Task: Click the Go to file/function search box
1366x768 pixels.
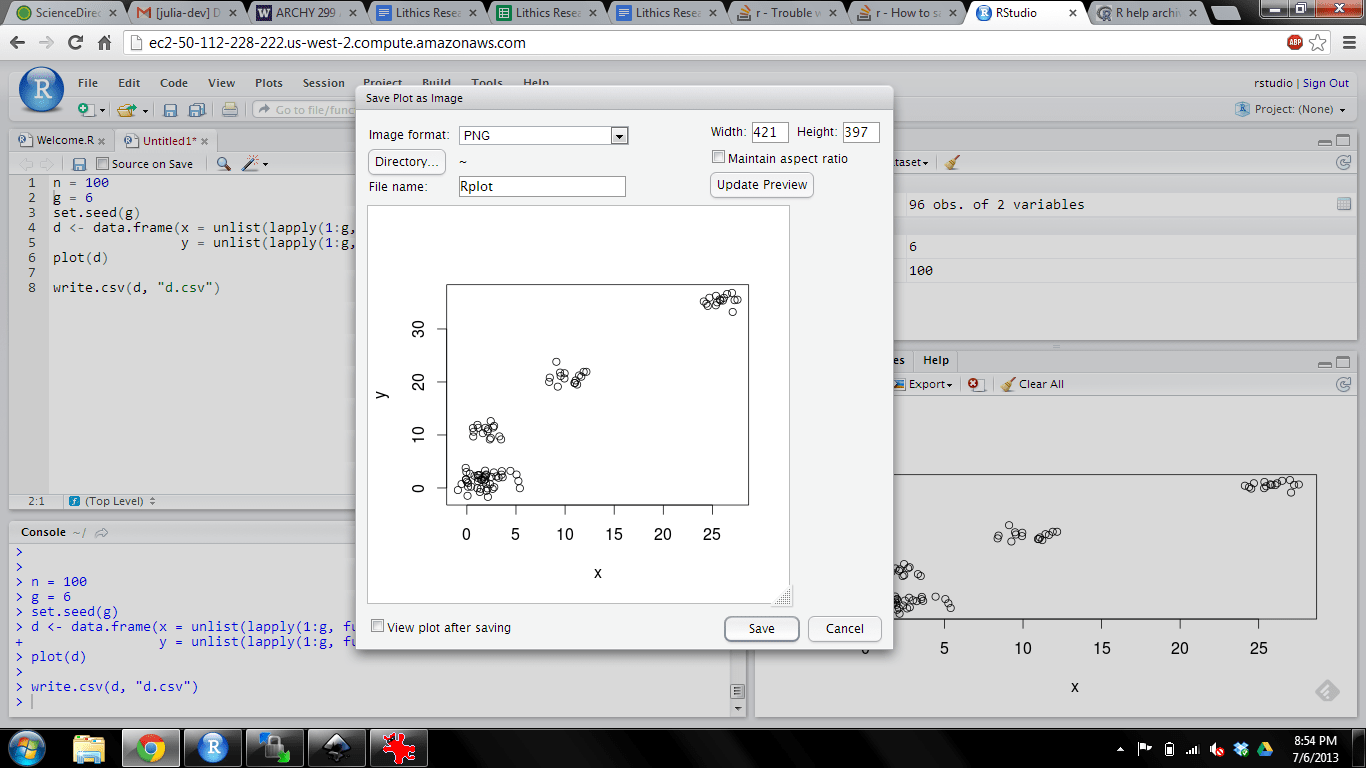Action: (303, 110)
